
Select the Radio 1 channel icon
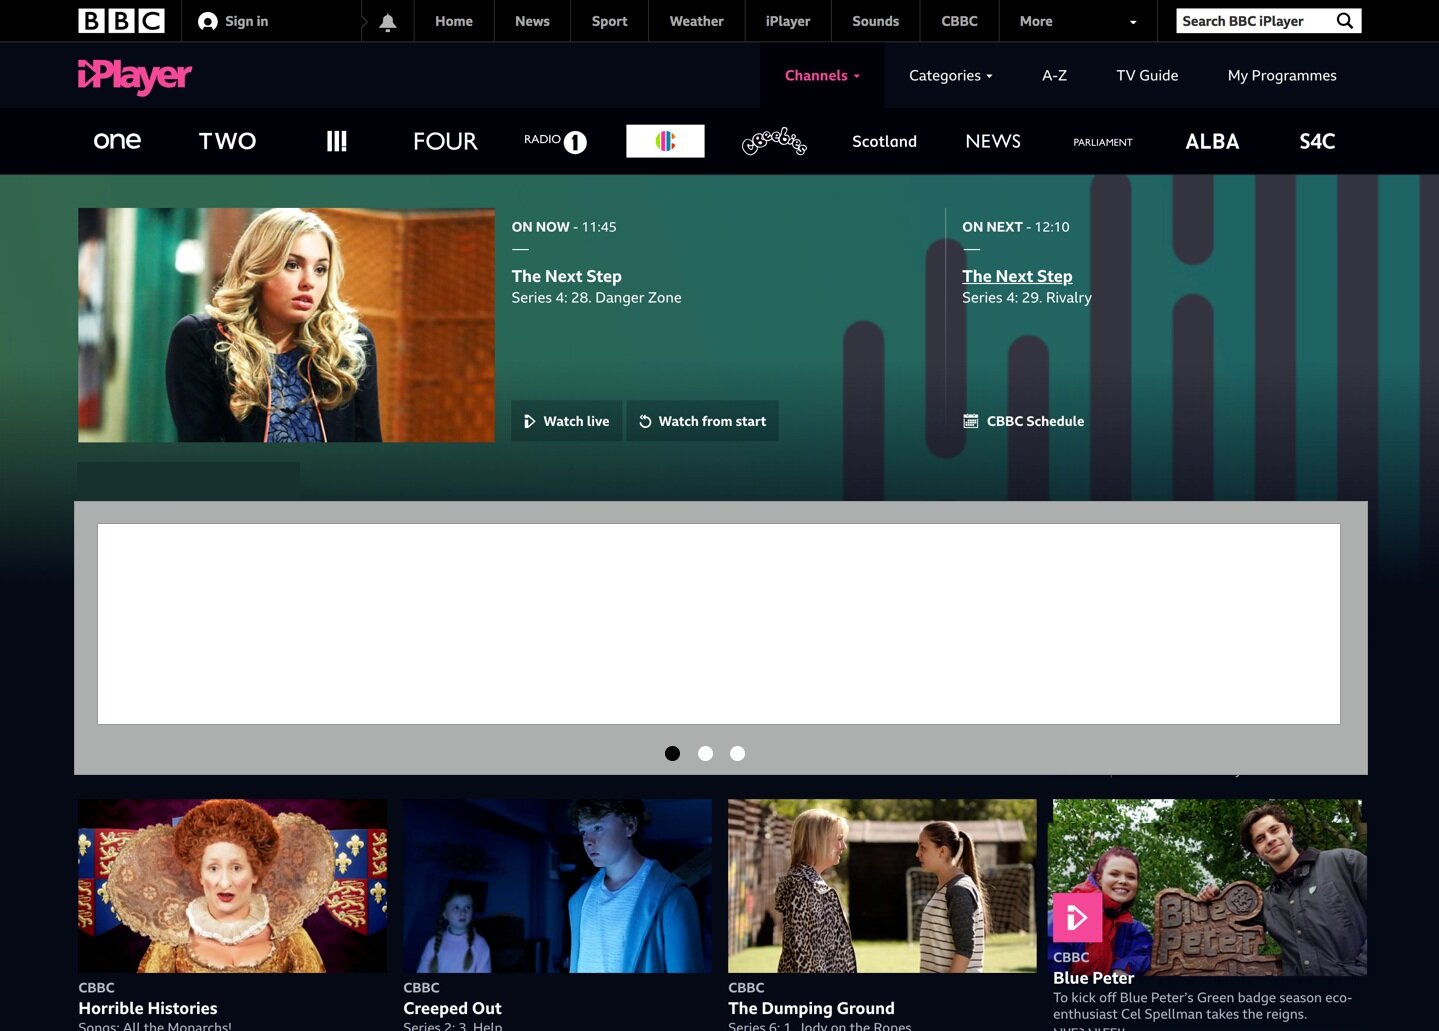pyautogui.click(x=555, y=141)
